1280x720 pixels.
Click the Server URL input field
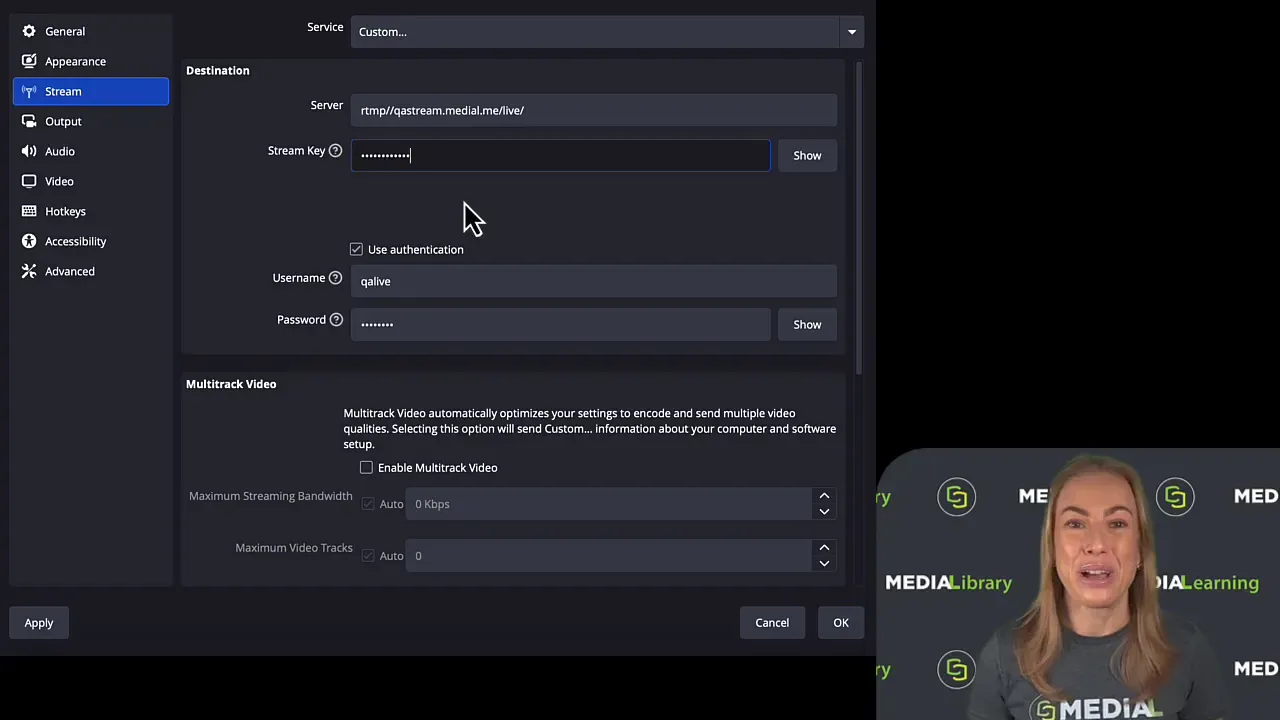point(594,110)
